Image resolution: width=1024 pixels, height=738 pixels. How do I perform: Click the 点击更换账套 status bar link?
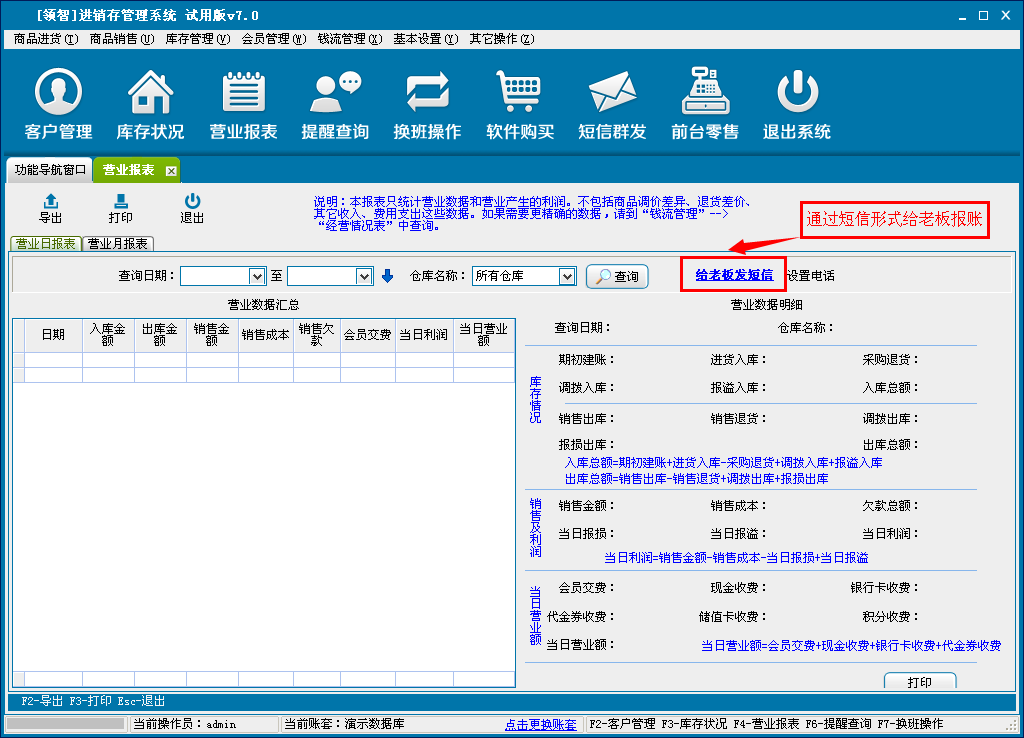pyautogui.click(x=541, y=724)
